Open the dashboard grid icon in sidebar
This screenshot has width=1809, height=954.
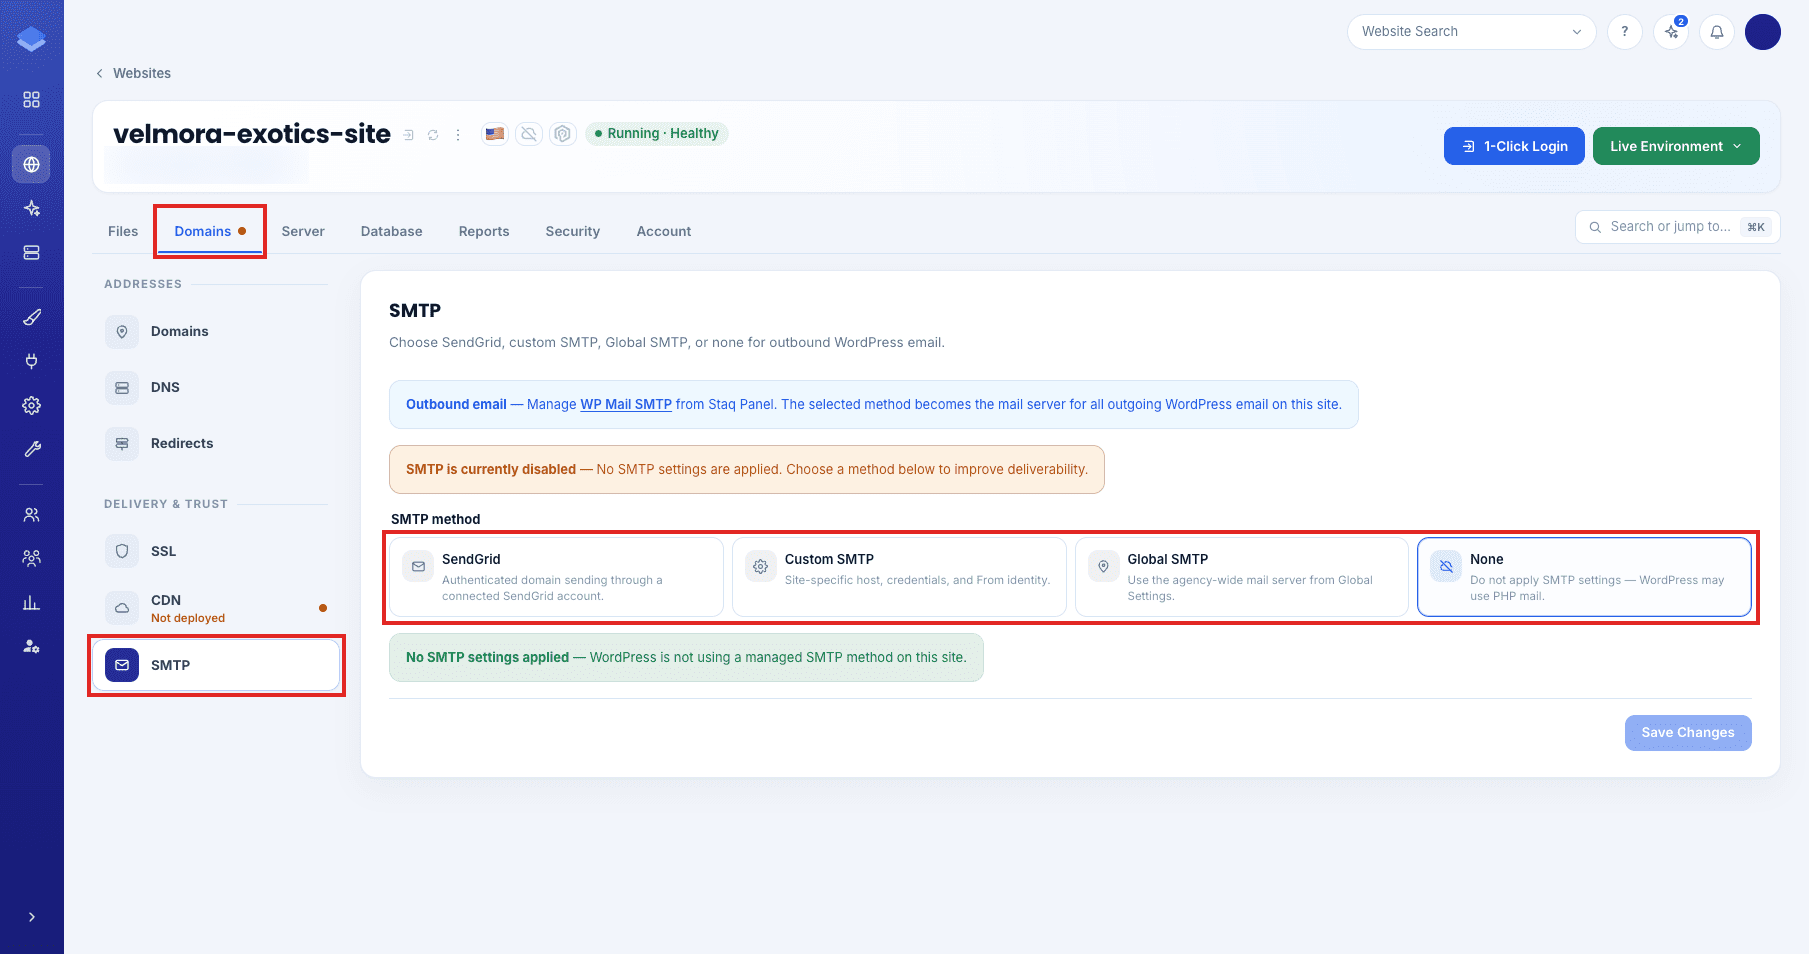(x=32, y=100)
